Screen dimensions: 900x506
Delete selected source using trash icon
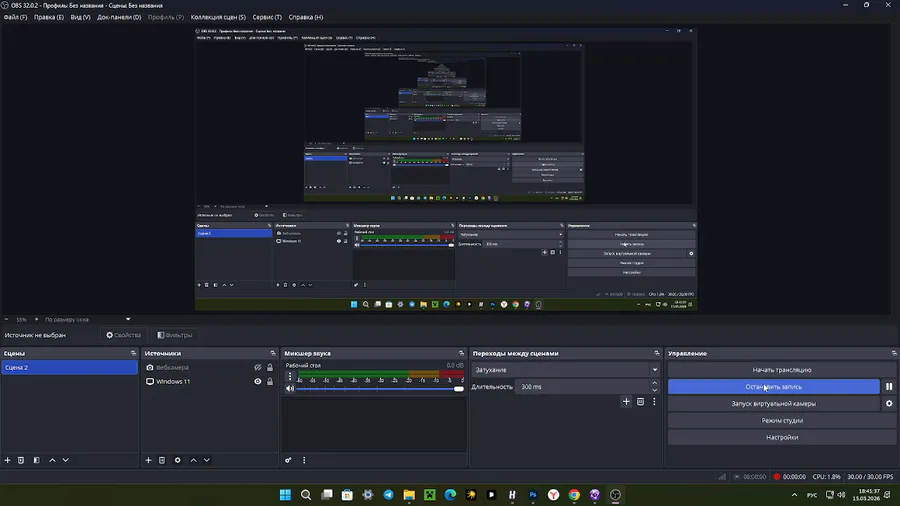click(x=162, y=460)
